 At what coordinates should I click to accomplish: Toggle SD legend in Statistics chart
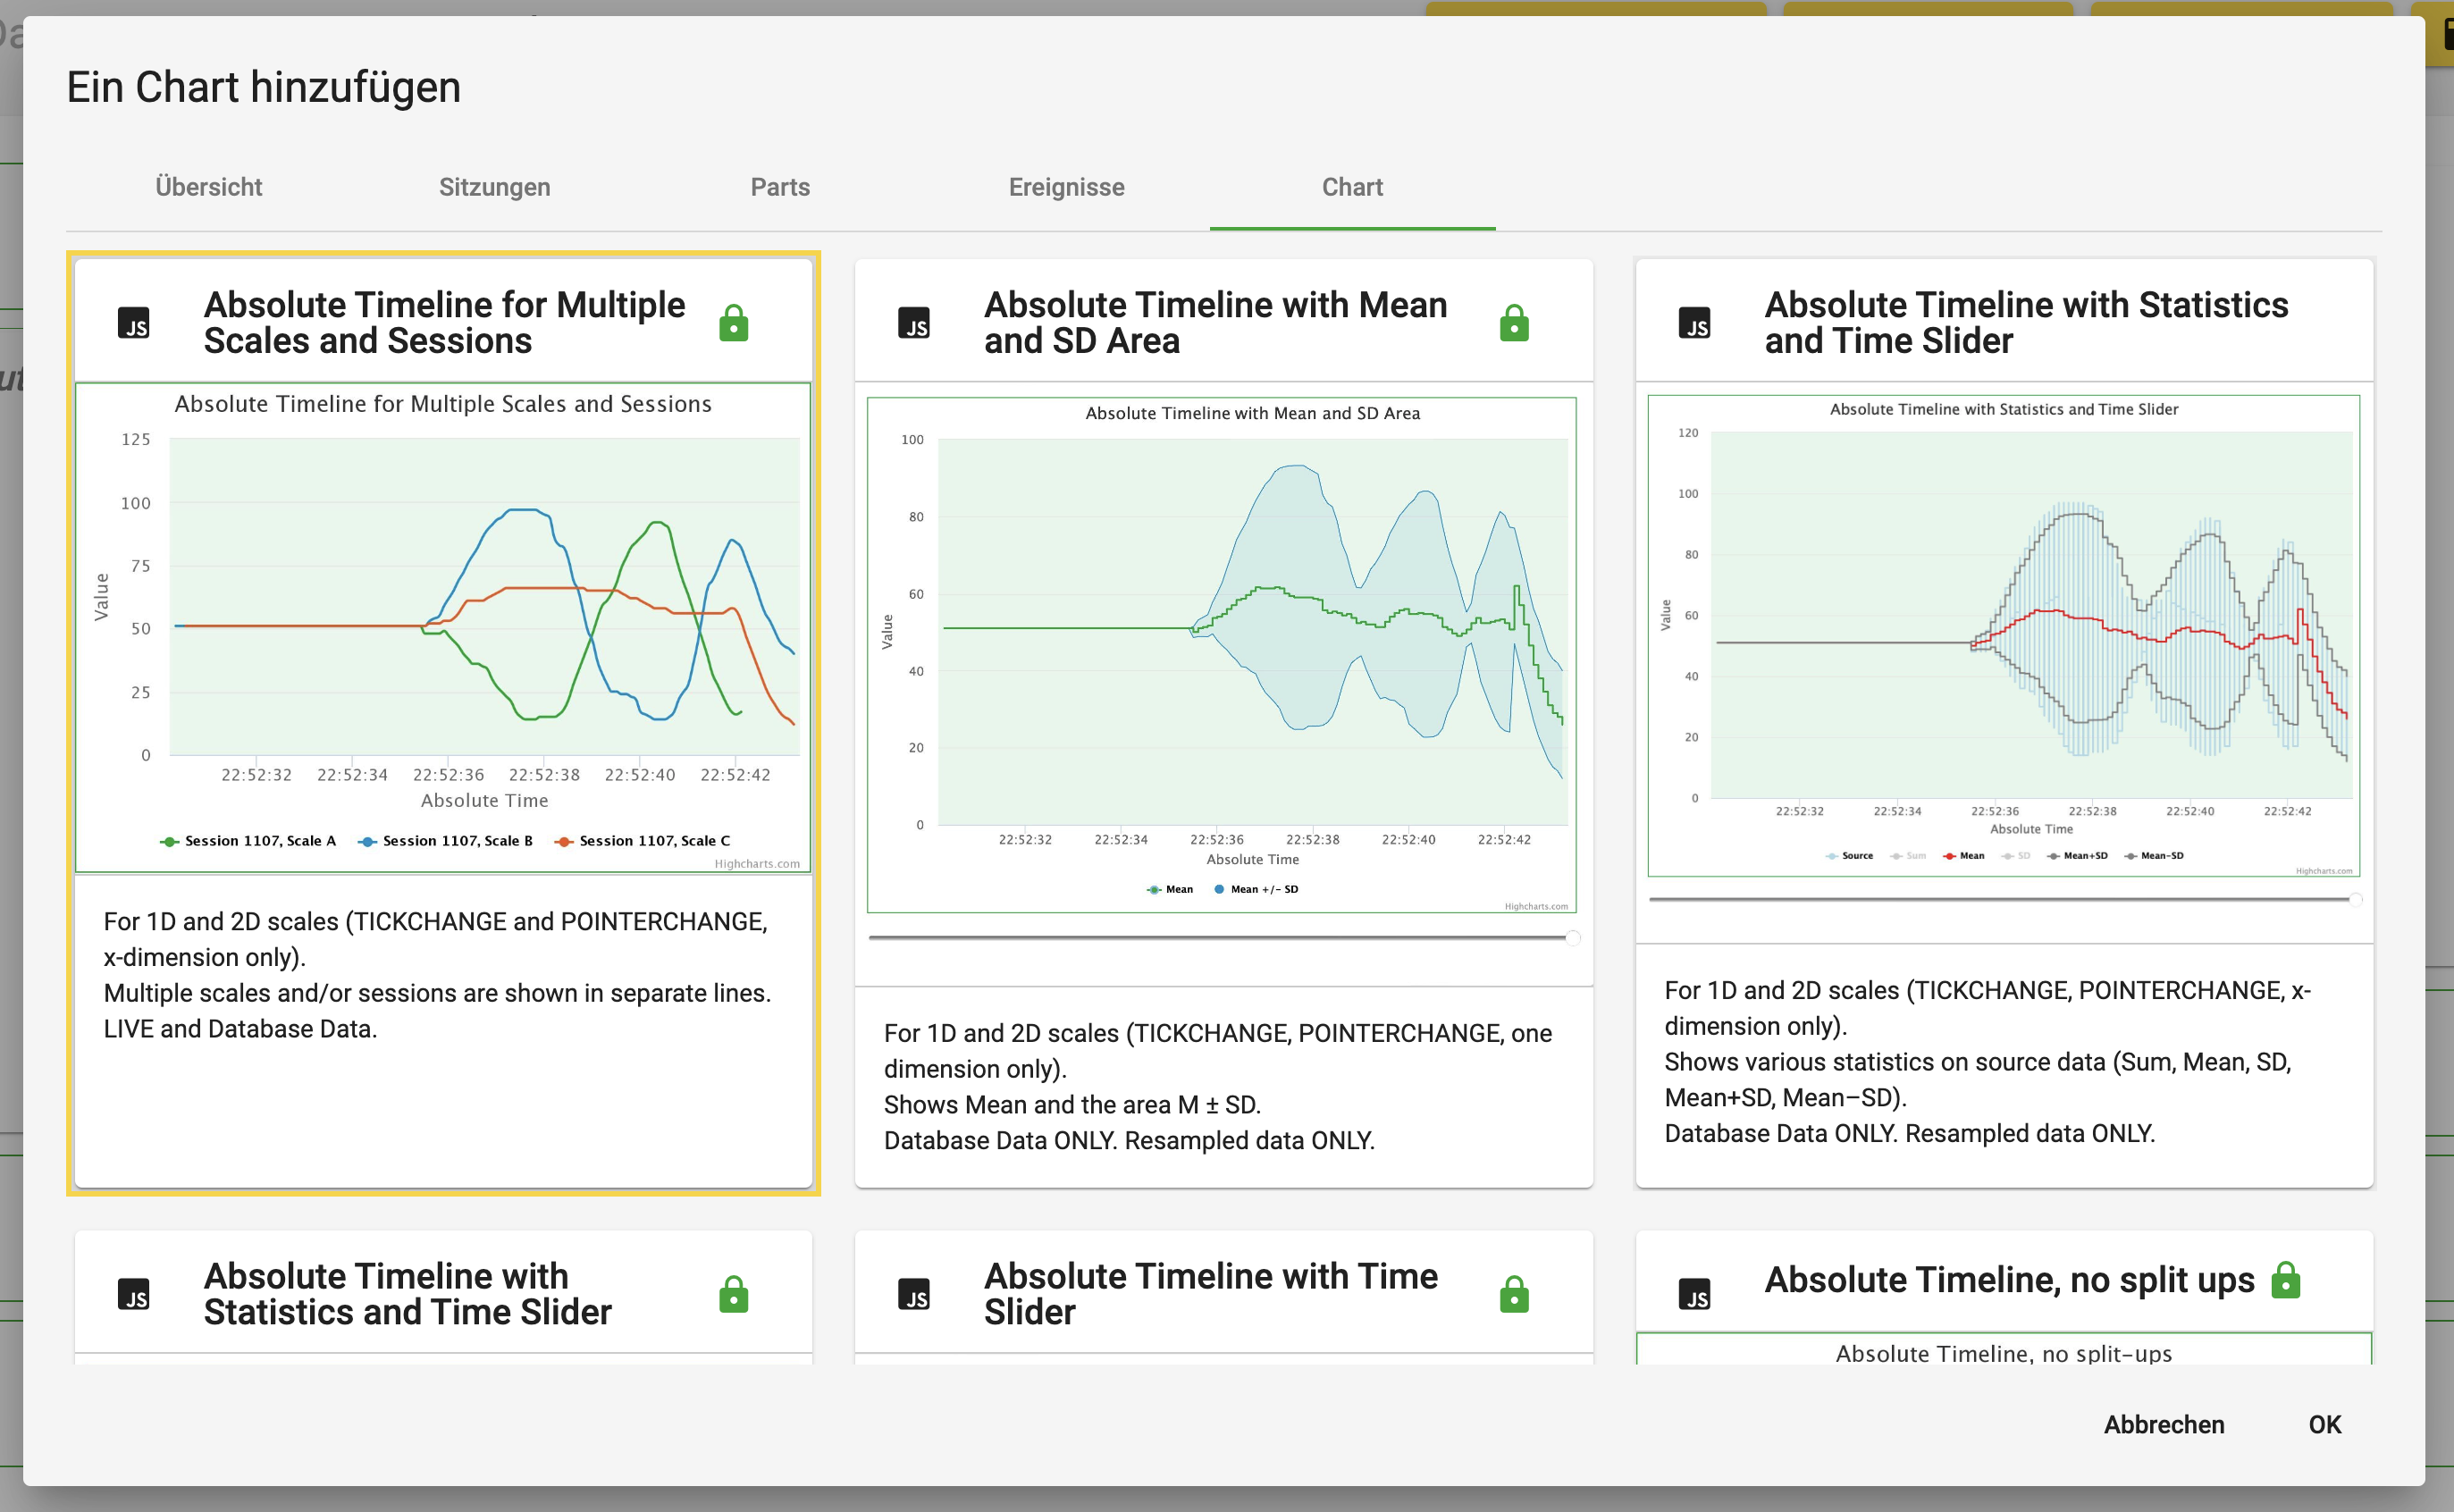2016,856
